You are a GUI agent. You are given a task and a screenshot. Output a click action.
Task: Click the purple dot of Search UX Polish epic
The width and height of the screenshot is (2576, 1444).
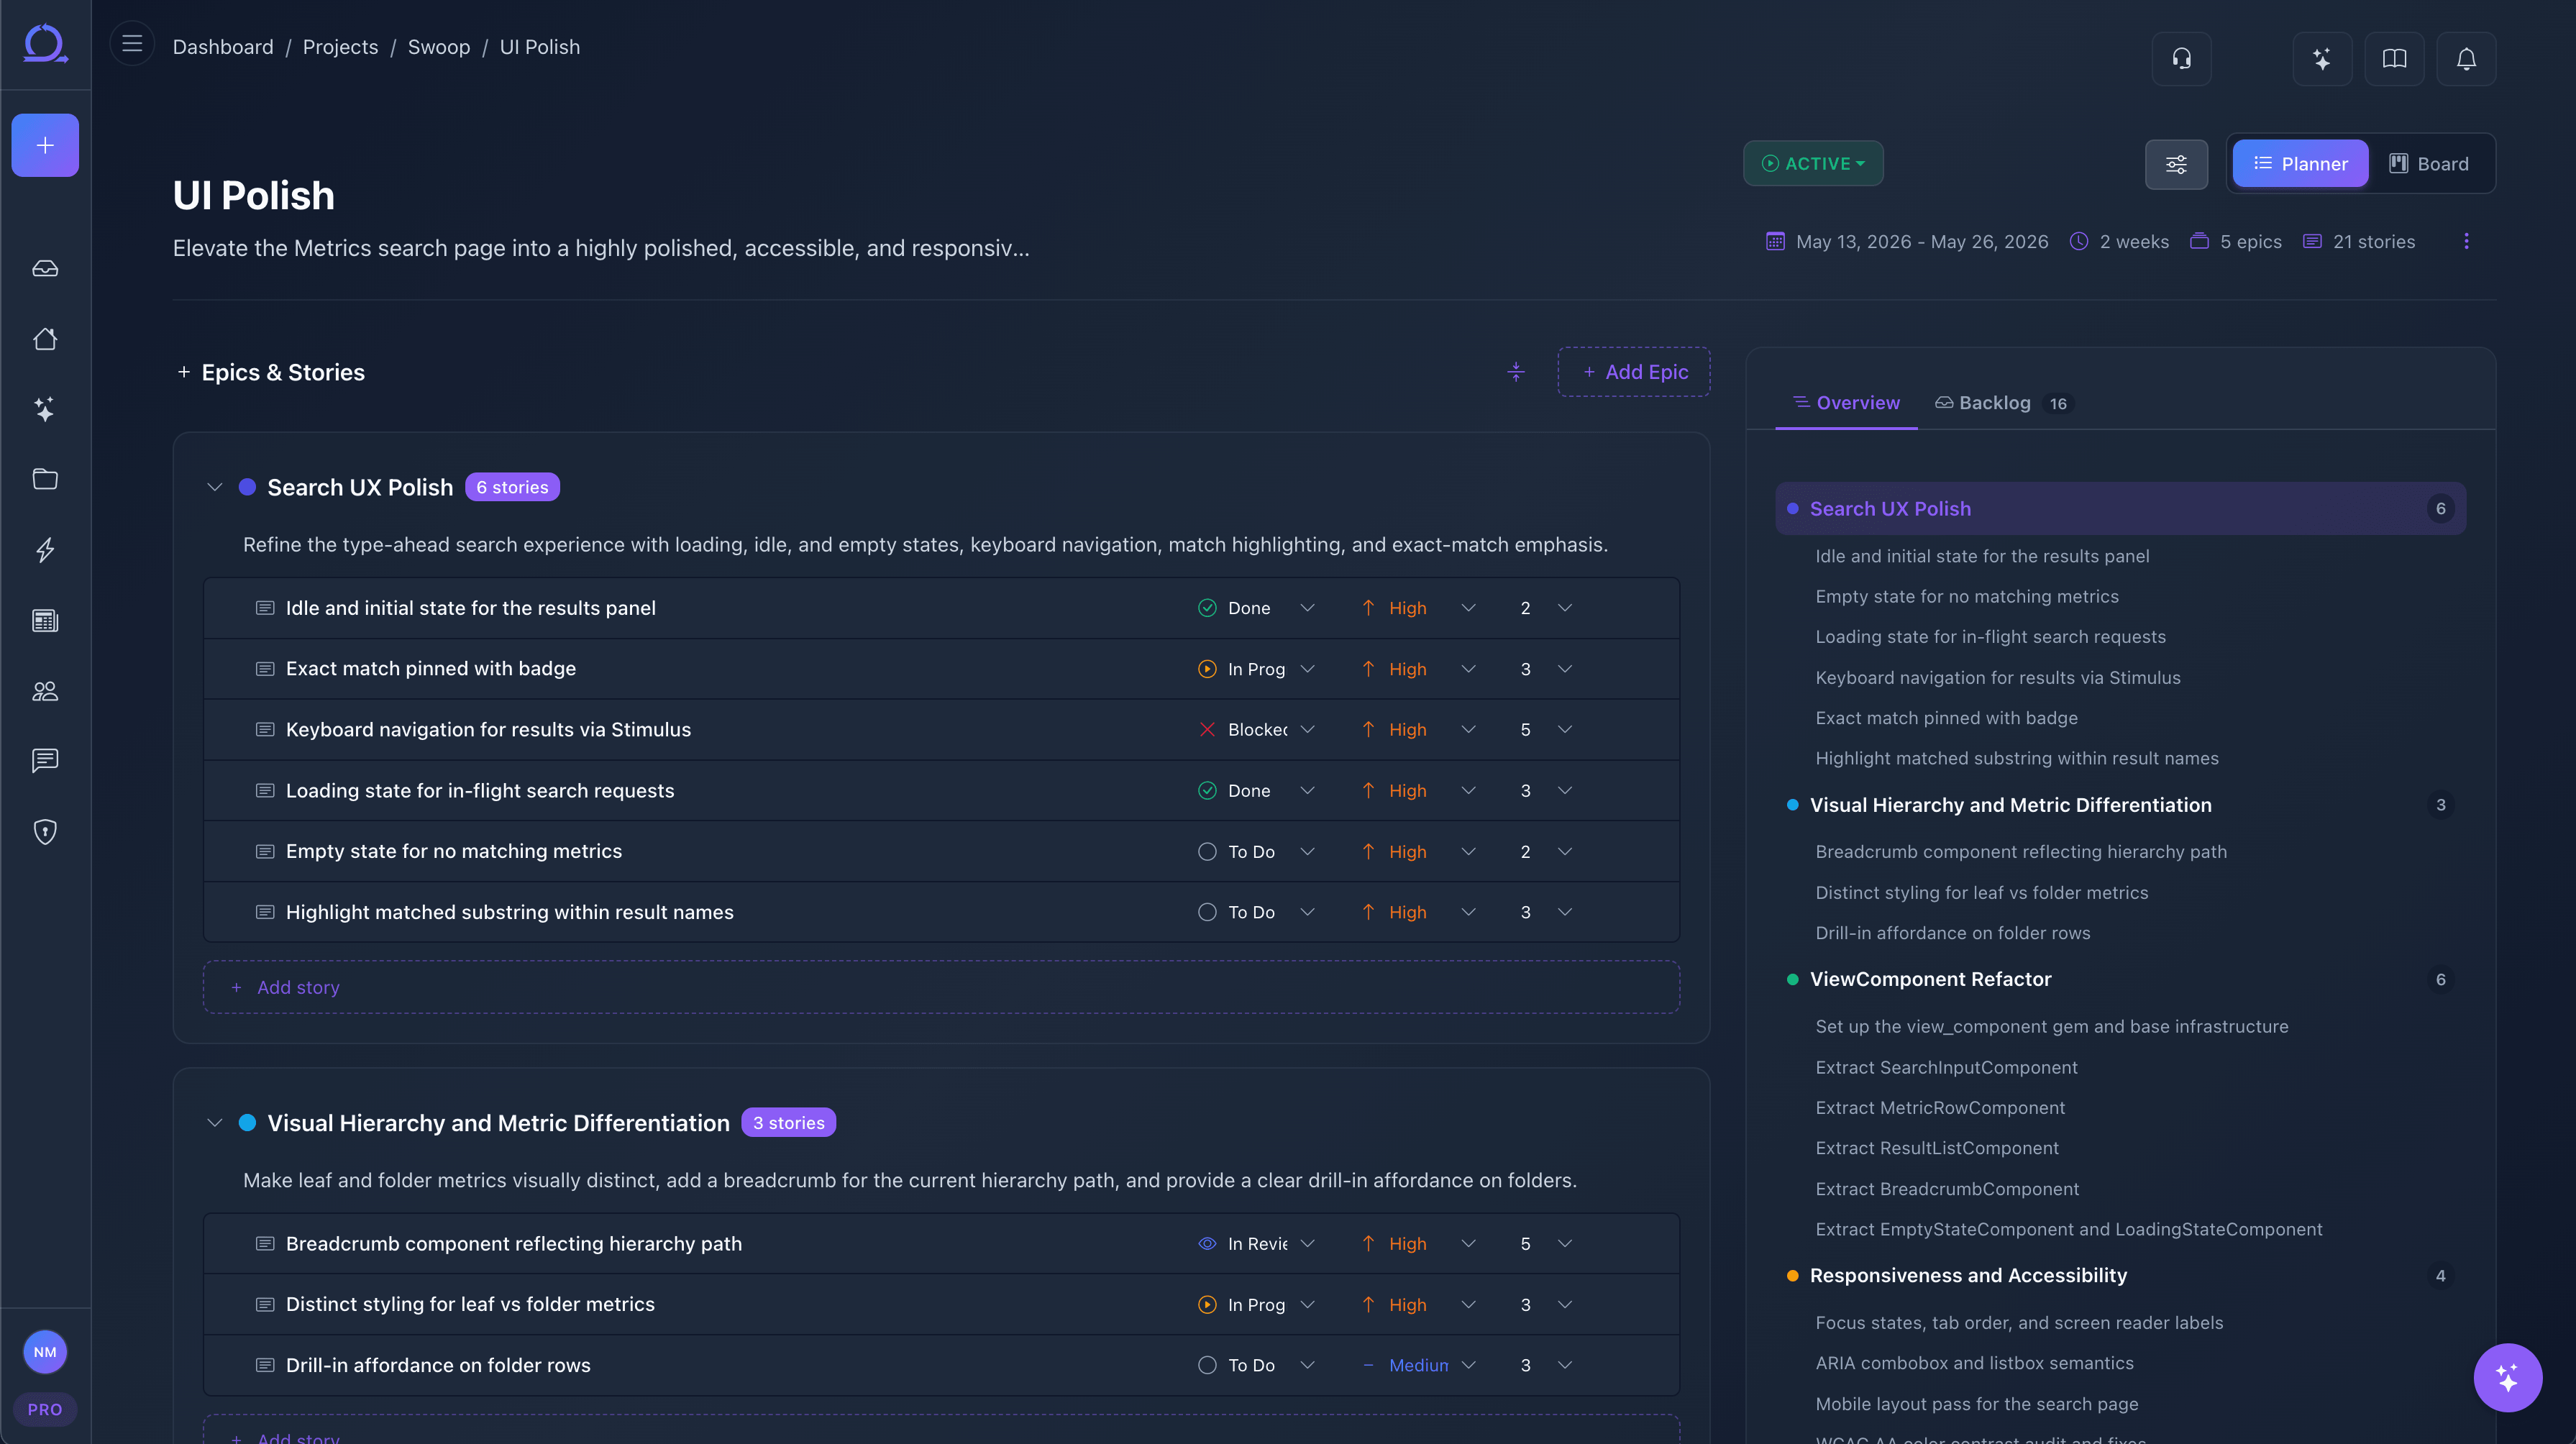pos(247,488)
